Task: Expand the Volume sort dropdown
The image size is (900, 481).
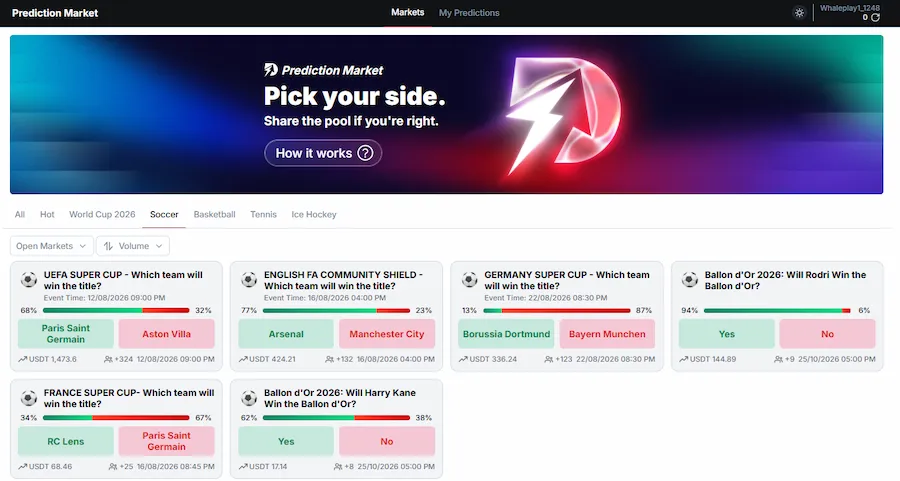Action: tap(133, 246)
